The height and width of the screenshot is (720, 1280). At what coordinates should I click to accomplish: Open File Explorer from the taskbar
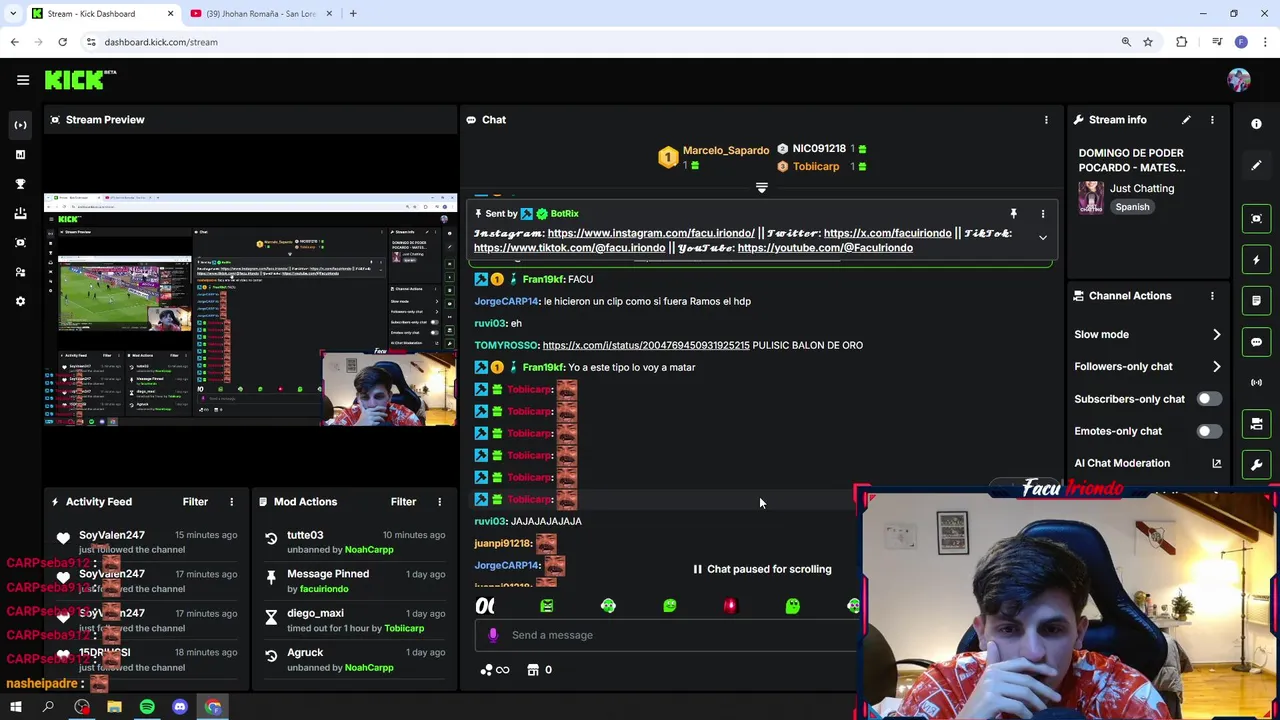[114, 707]
